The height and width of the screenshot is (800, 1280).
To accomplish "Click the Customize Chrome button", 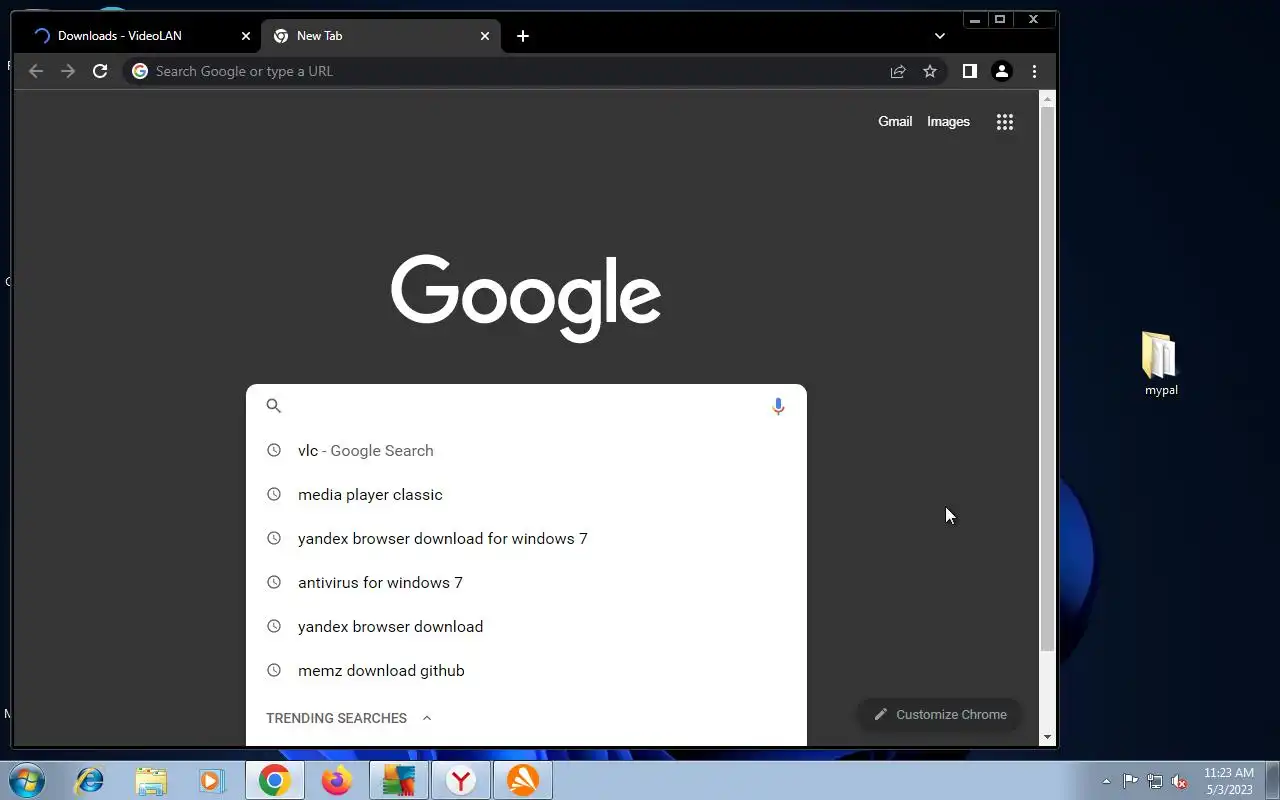I will coord(940,714).
